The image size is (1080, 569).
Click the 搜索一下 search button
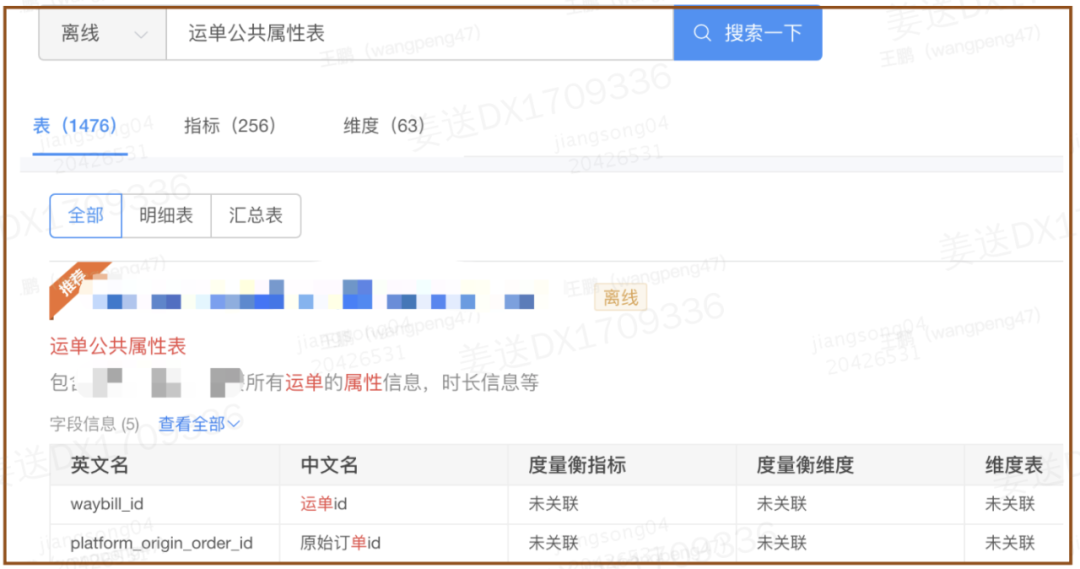(747, 33)
